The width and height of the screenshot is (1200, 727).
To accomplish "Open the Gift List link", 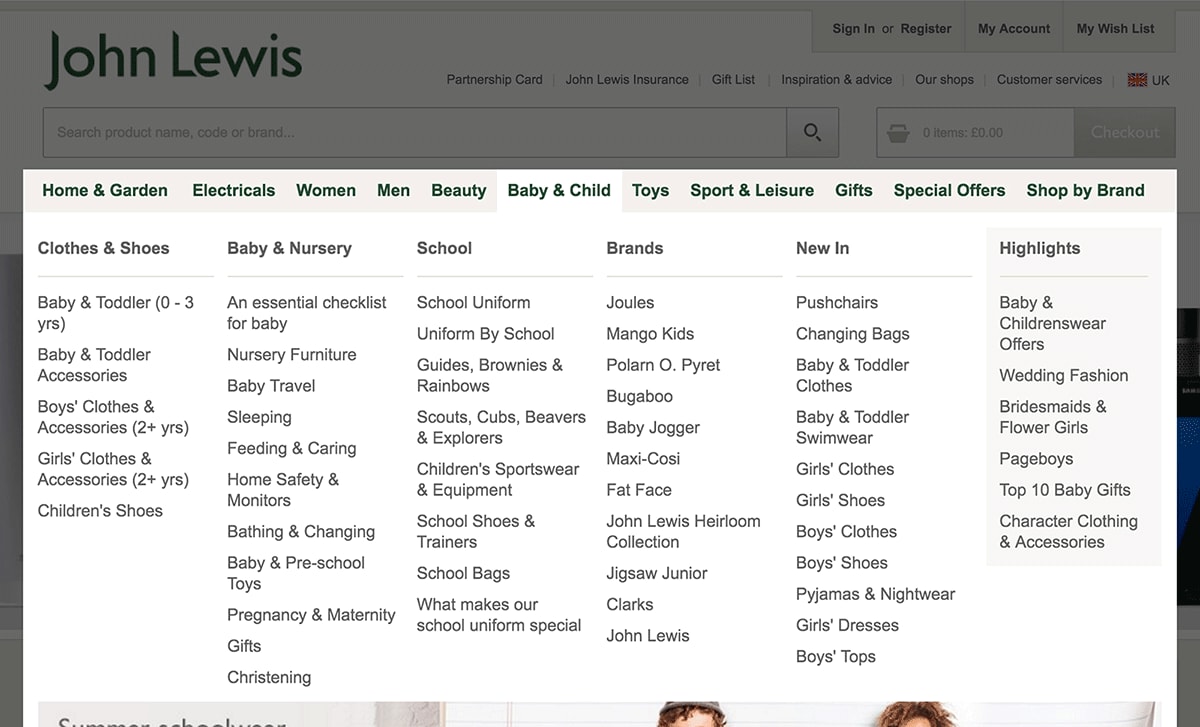I will [x=733, y=80].
